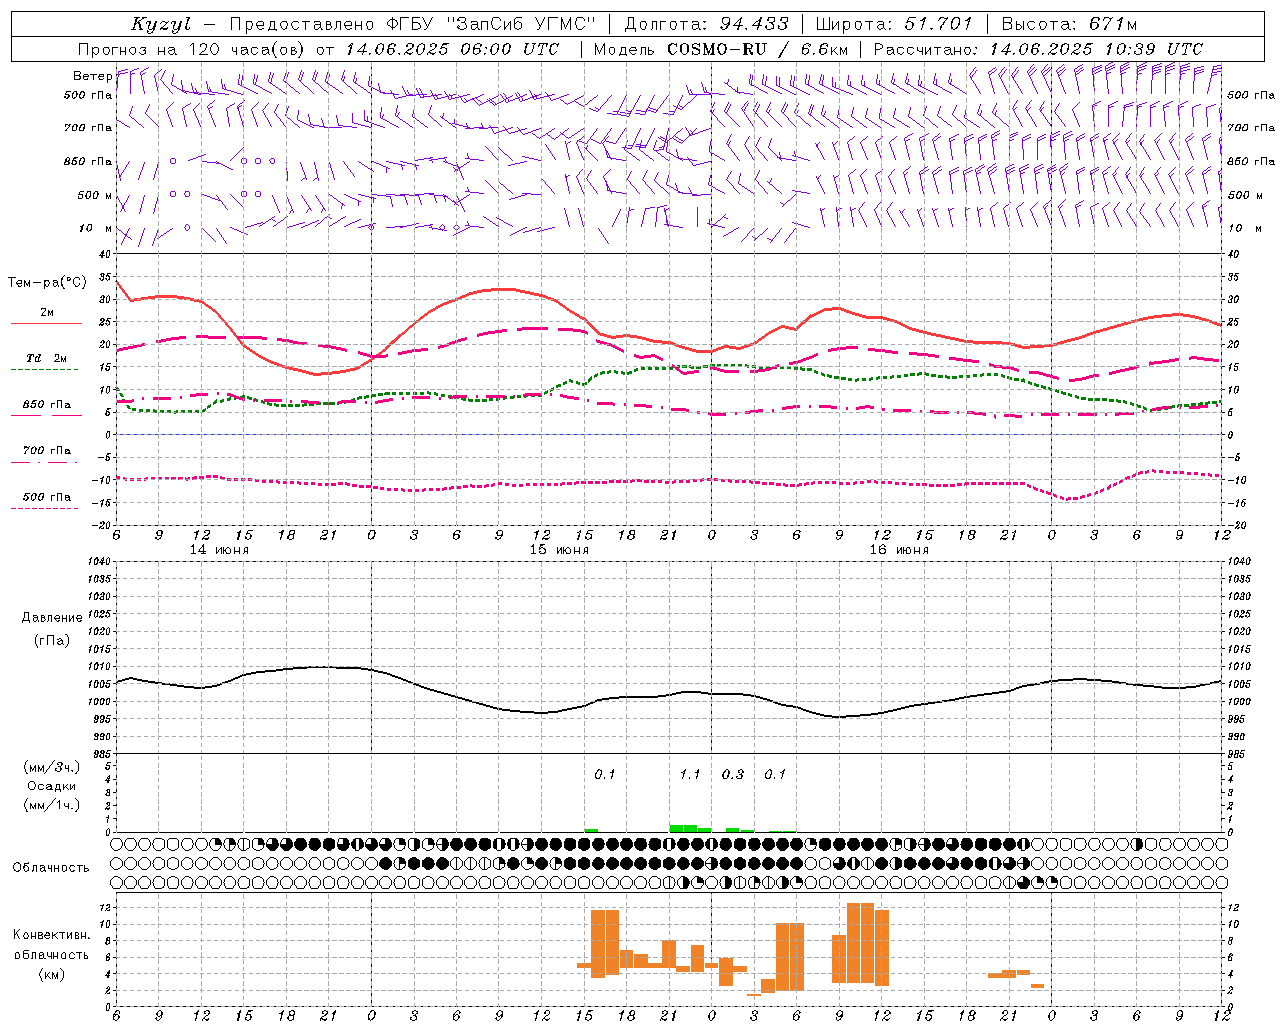Click the latitude value "Широта: 51.701"
The image size is (1280, 1024).
tap(894, 24)
